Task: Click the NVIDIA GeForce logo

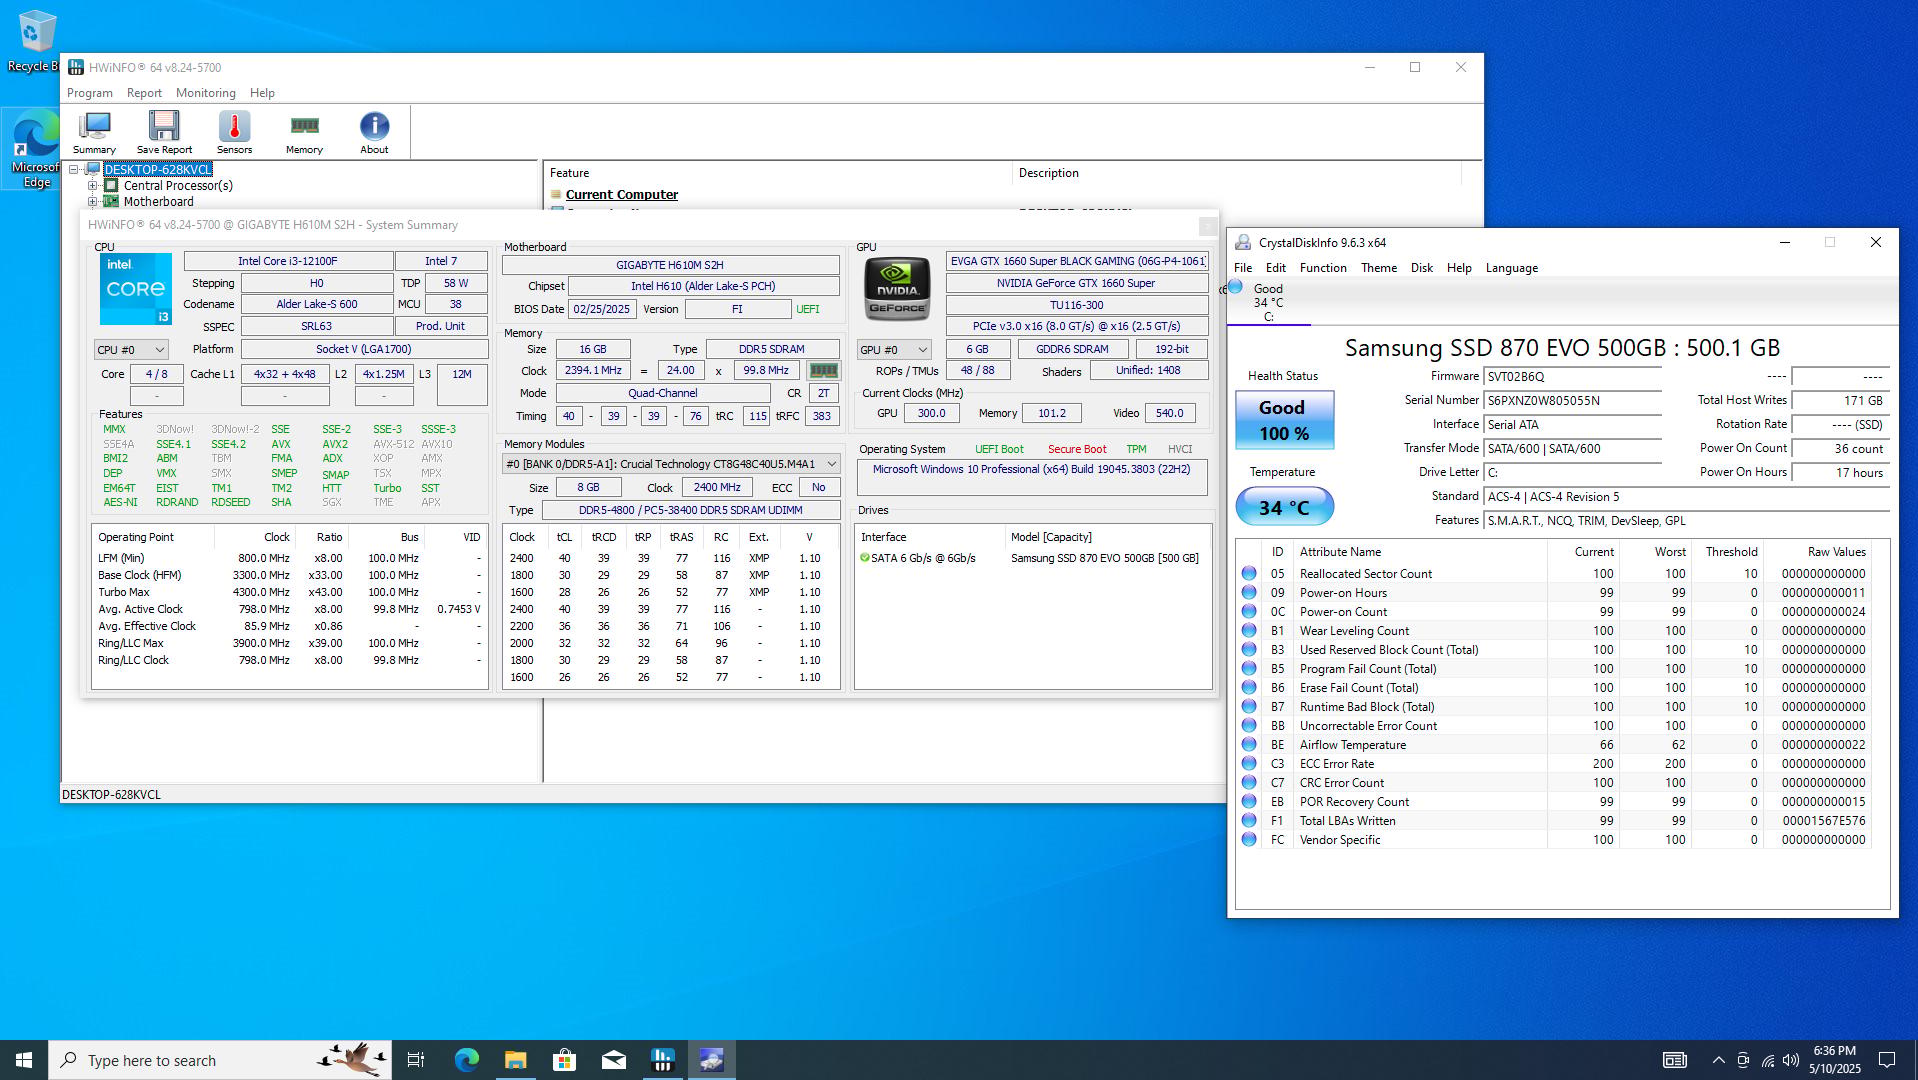Action: pos(897,289)
